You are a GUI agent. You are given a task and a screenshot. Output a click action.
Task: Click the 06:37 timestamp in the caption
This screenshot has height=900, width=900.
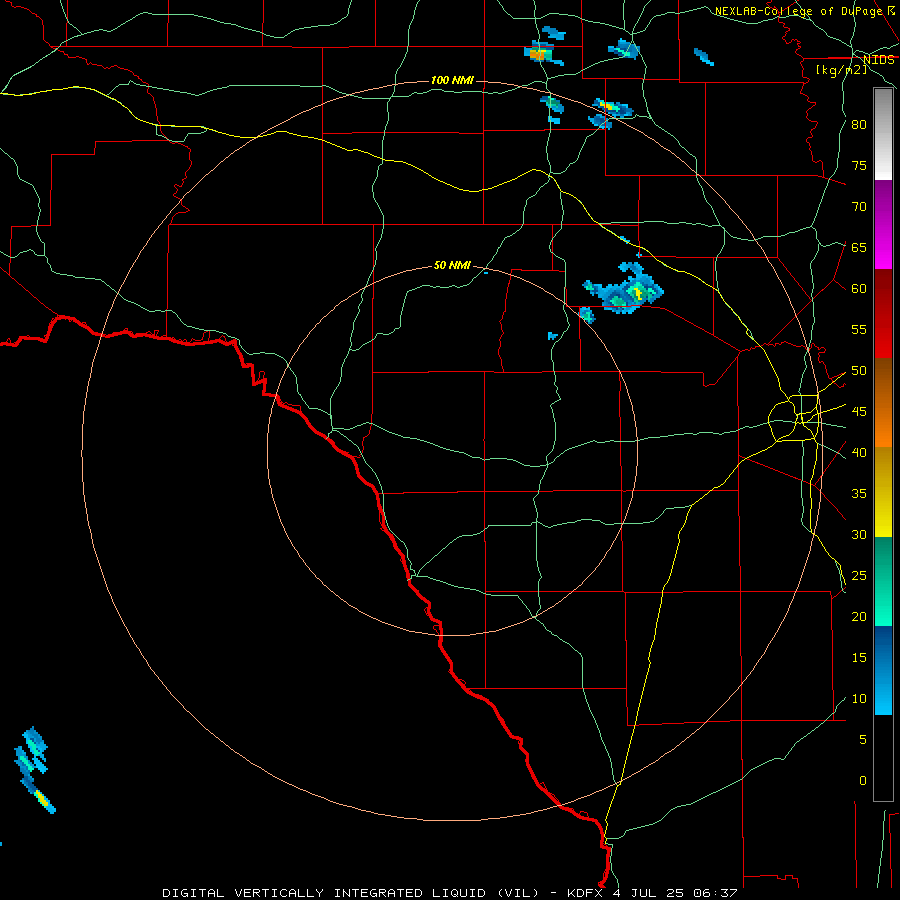click(x=714, y=893)
